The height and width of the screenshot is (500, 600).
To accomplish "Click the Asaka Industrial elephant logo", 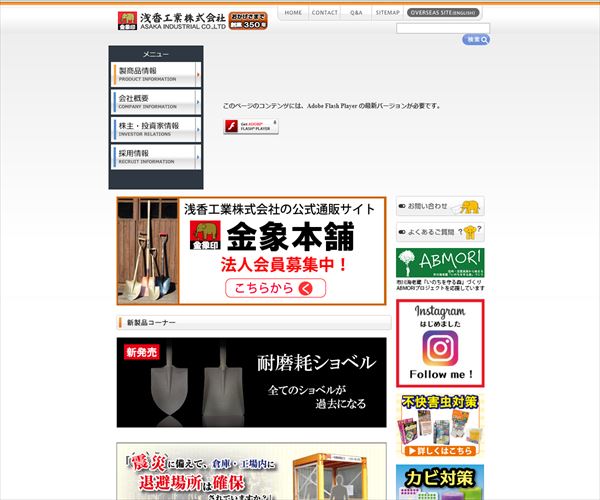I will coord(127,21).
